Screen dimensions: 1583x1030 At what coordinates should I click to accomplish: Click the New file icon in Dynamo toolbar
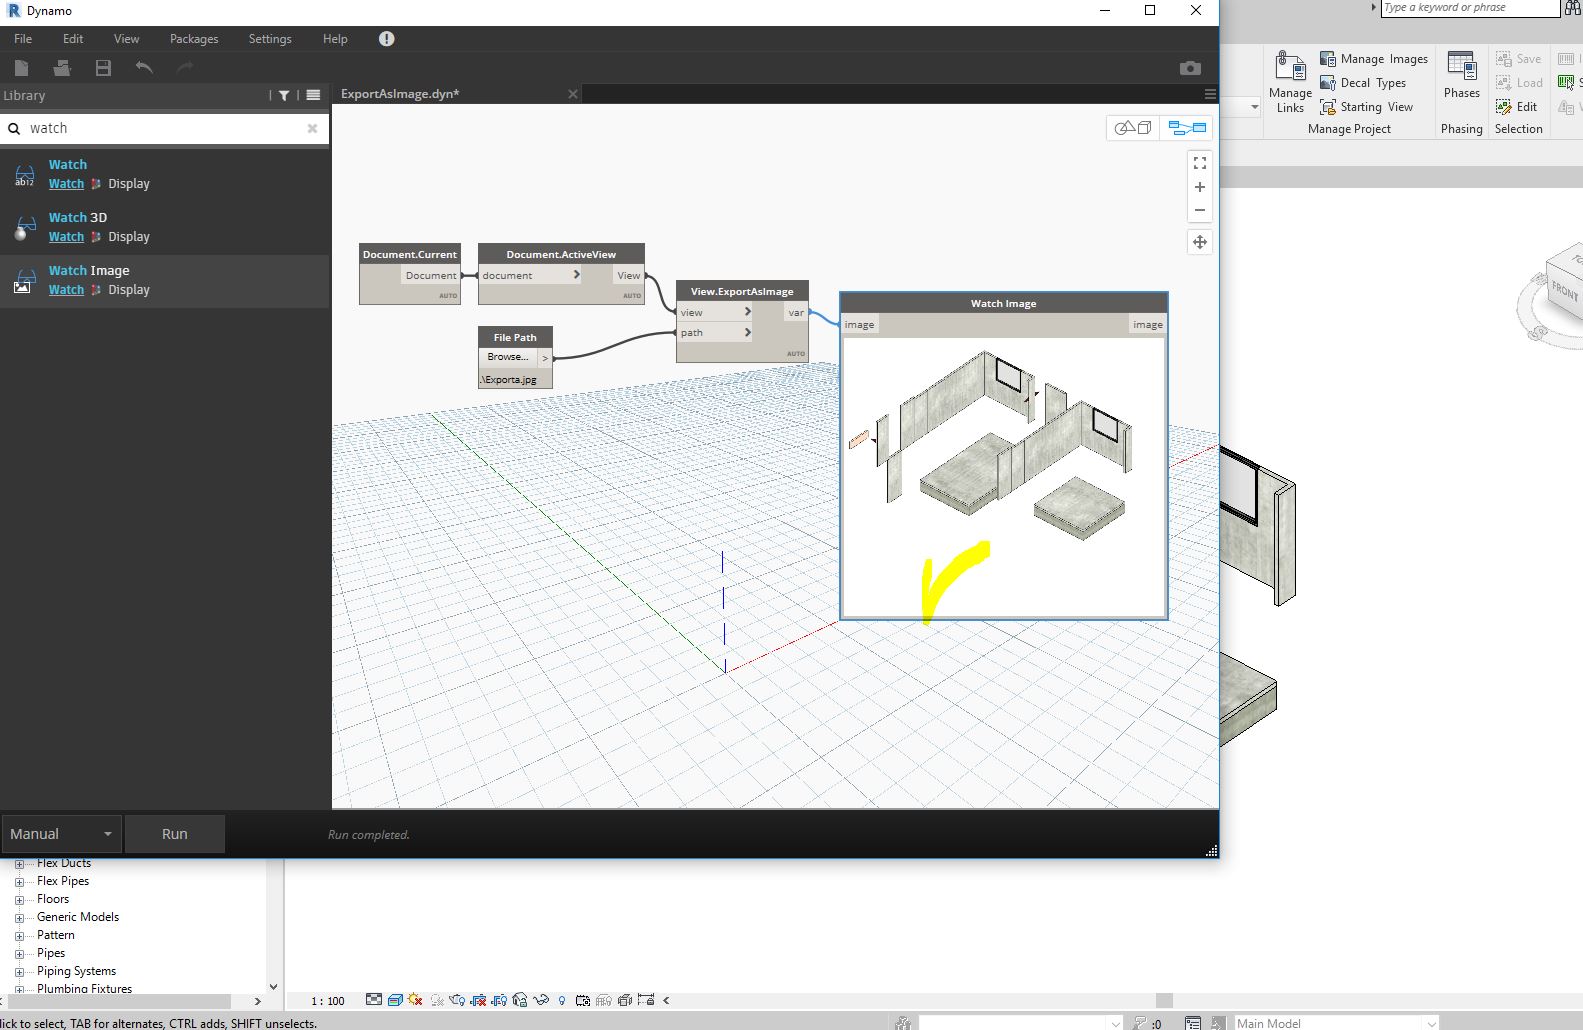22,67
